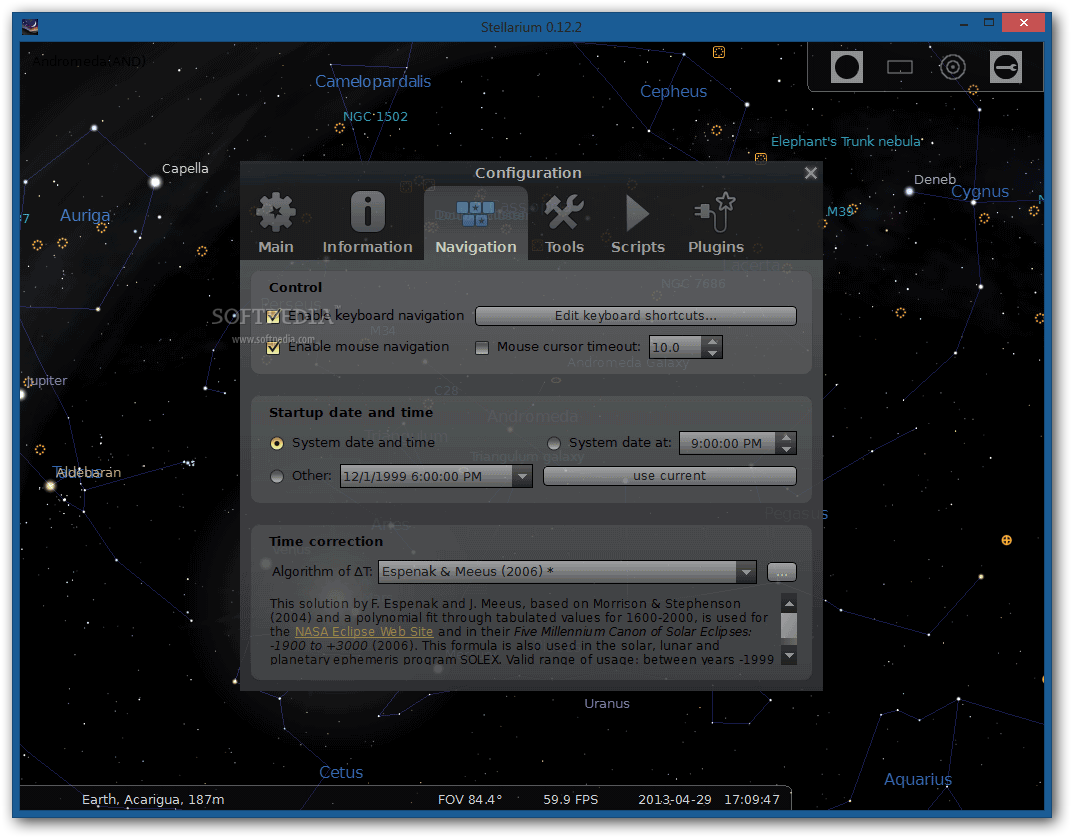Open the Plugins tab
The width and height of the screenshot is (1072, 838).
click(716, 224)
